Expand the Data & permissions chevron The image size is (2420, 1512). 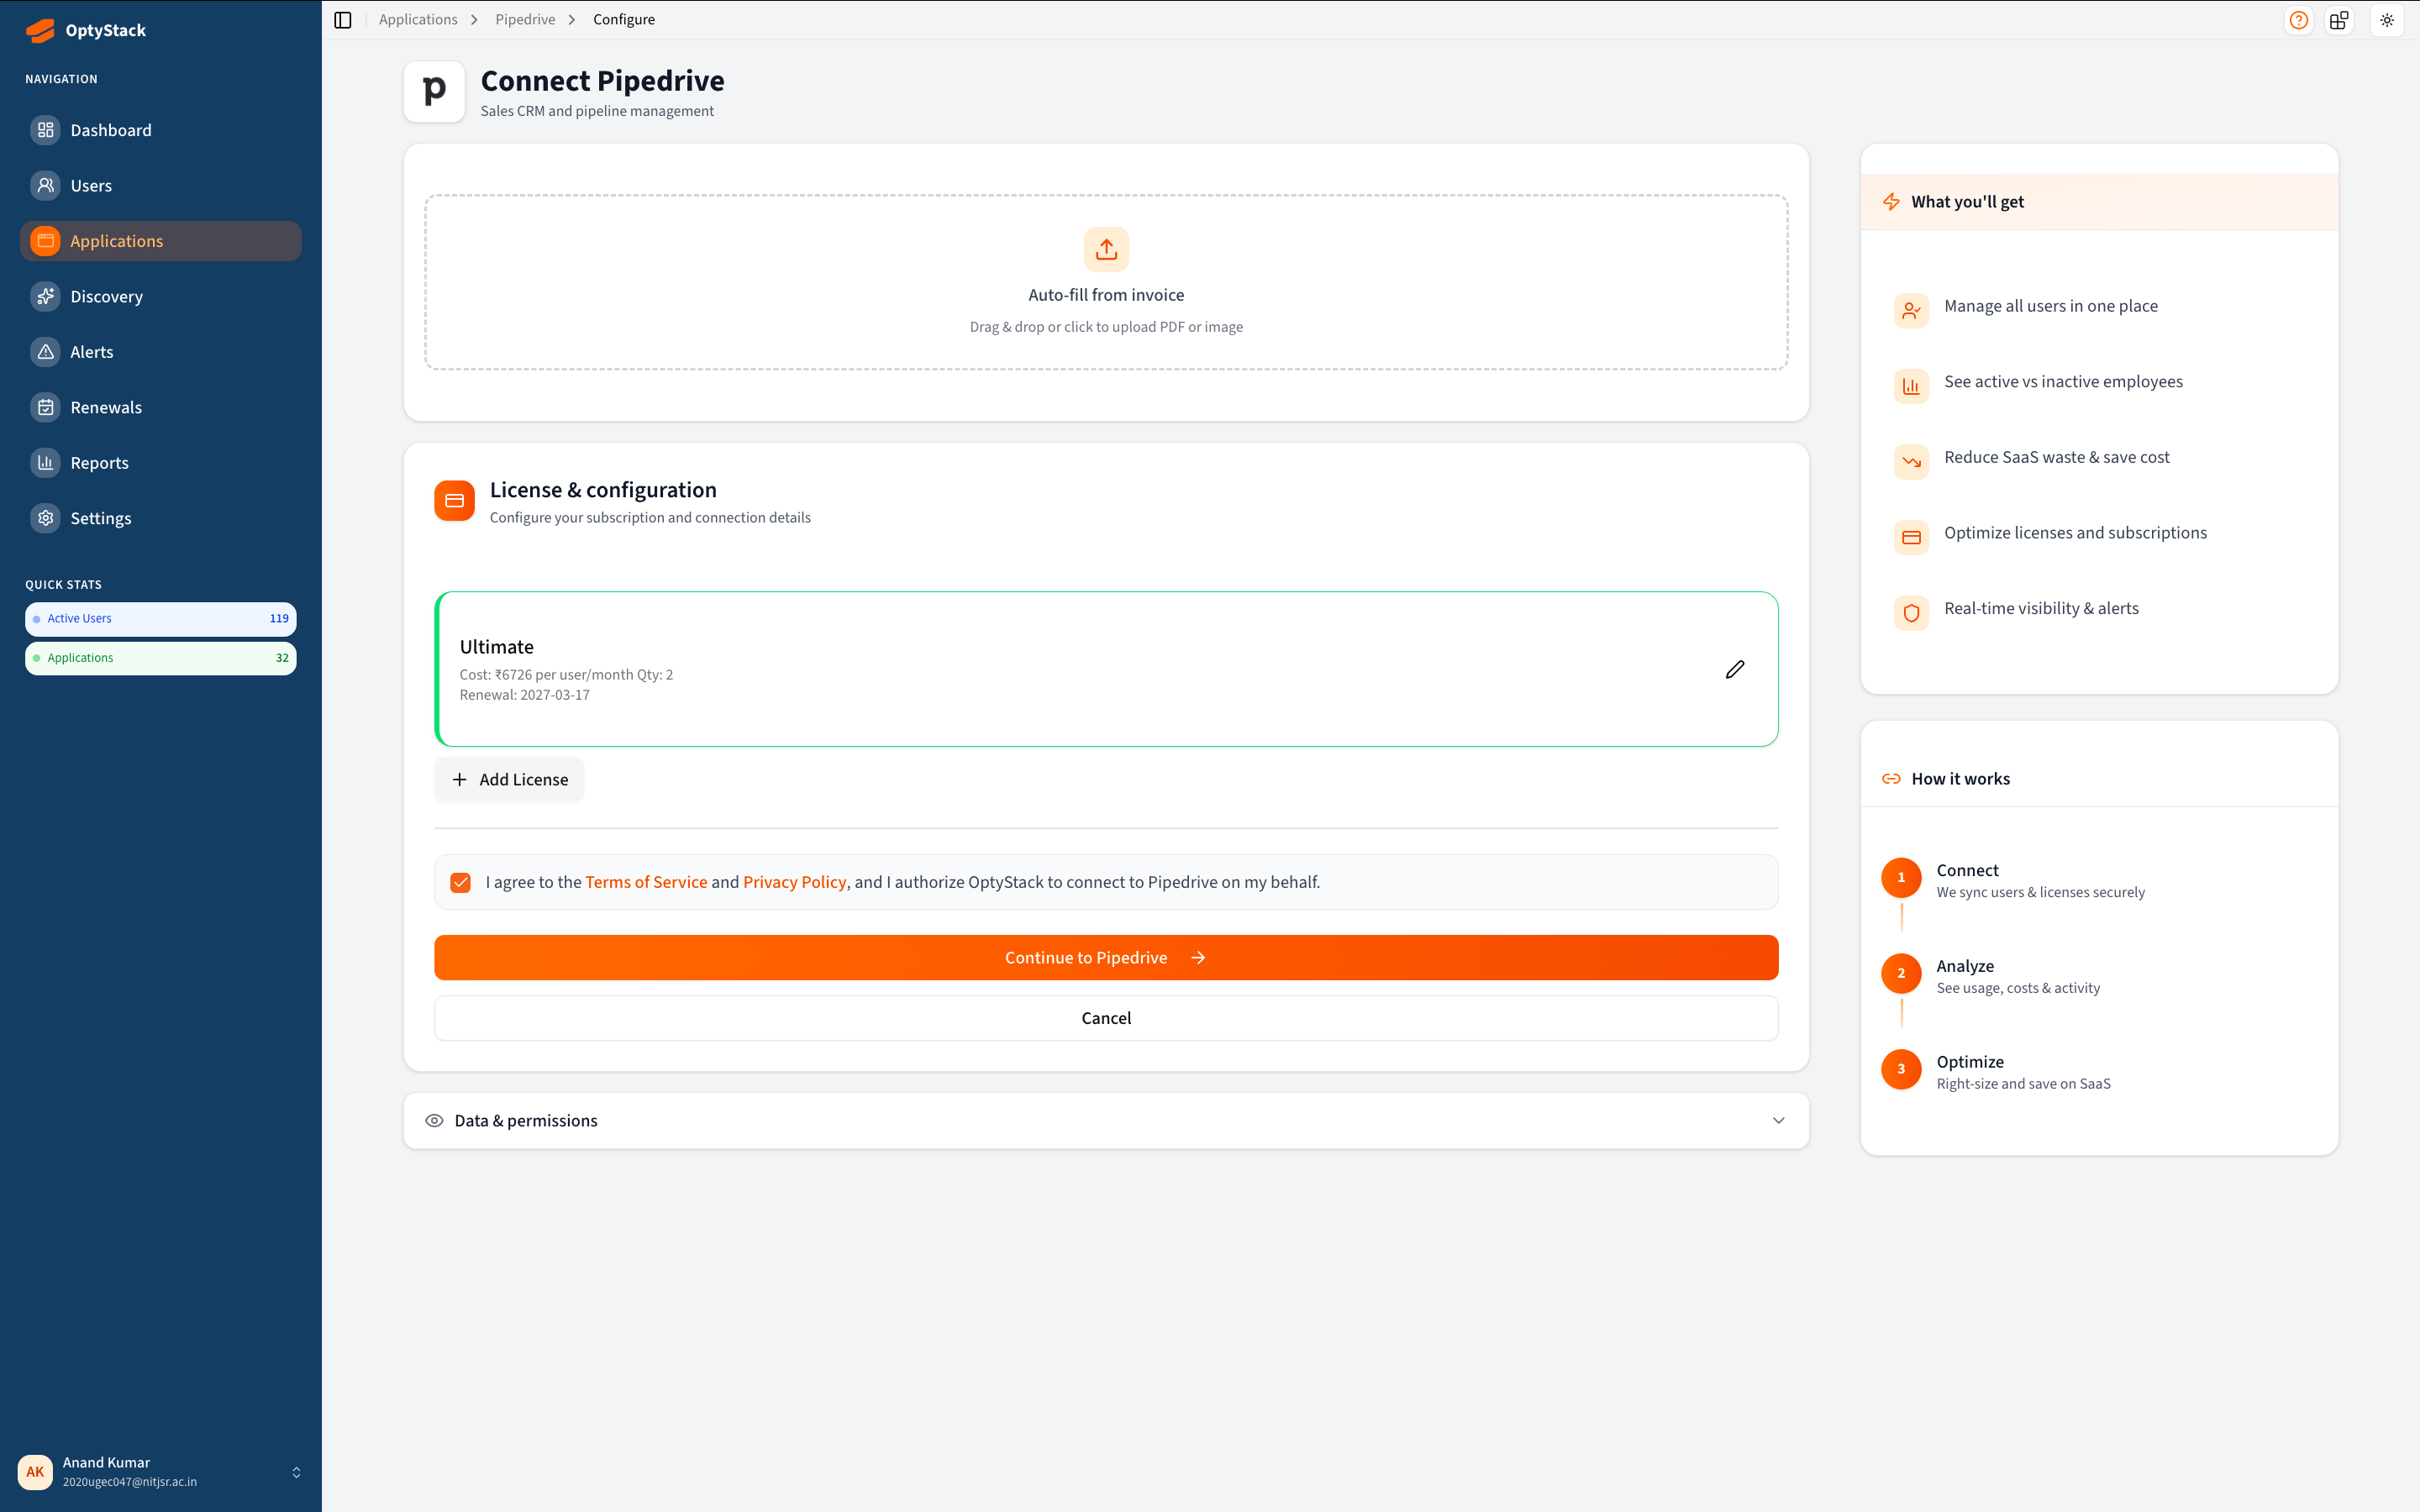click(1778, 1121)
